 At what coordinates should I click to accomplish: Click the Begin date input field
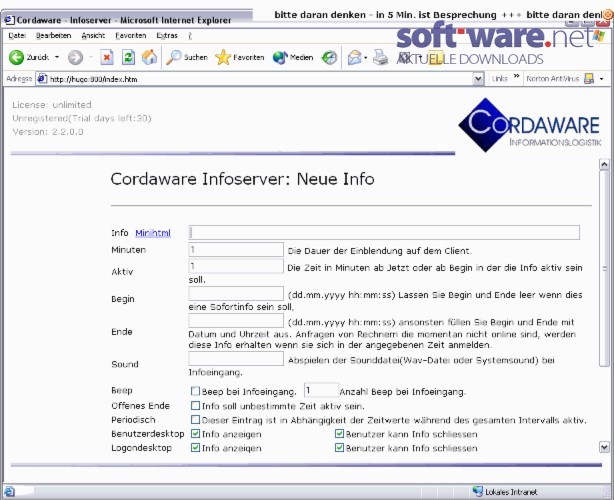tap(236, 294)
